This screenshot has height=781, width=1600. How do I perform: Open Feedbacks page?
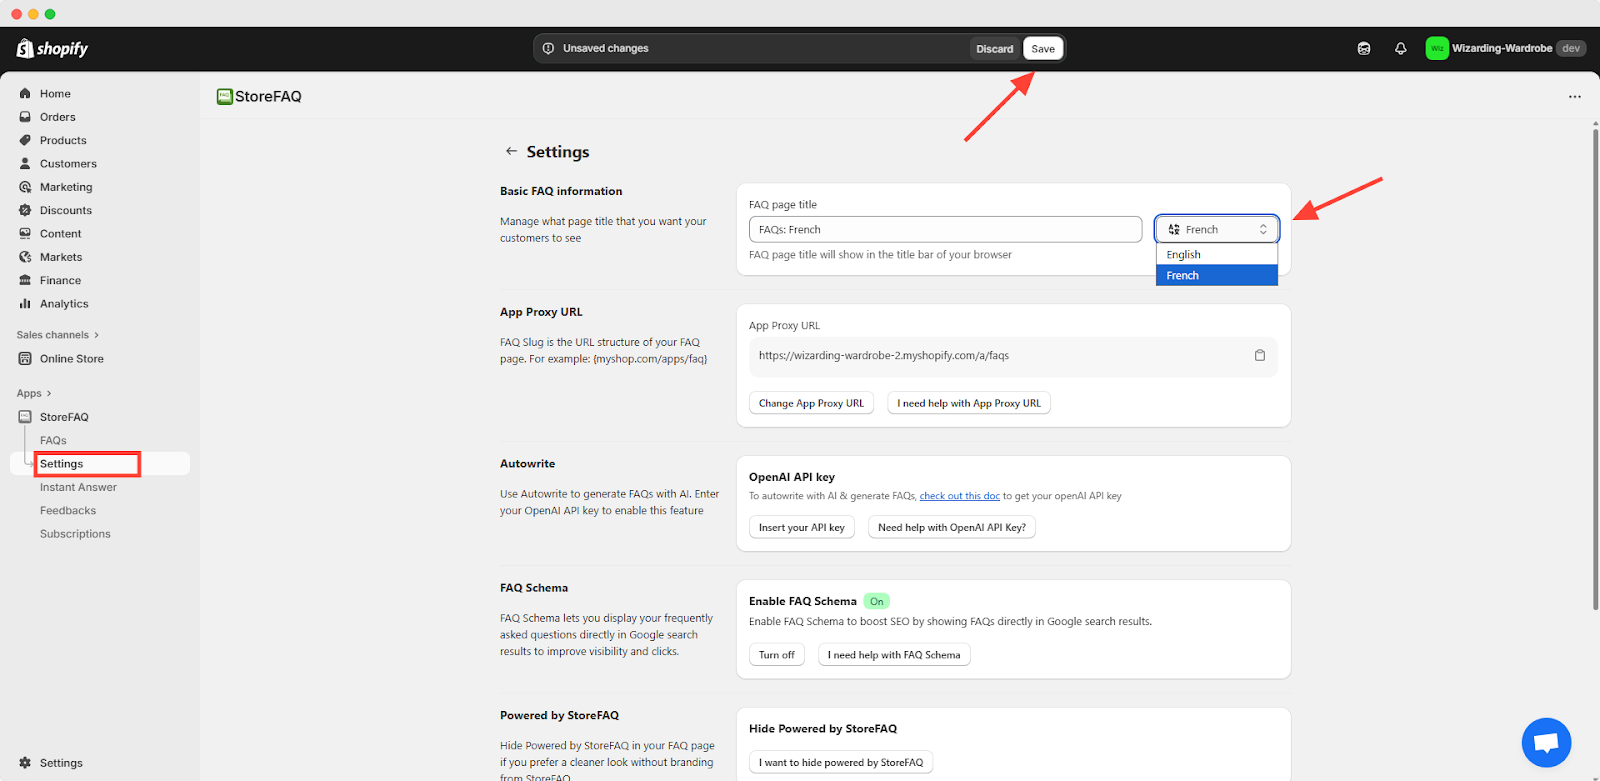tap(68, 510)
